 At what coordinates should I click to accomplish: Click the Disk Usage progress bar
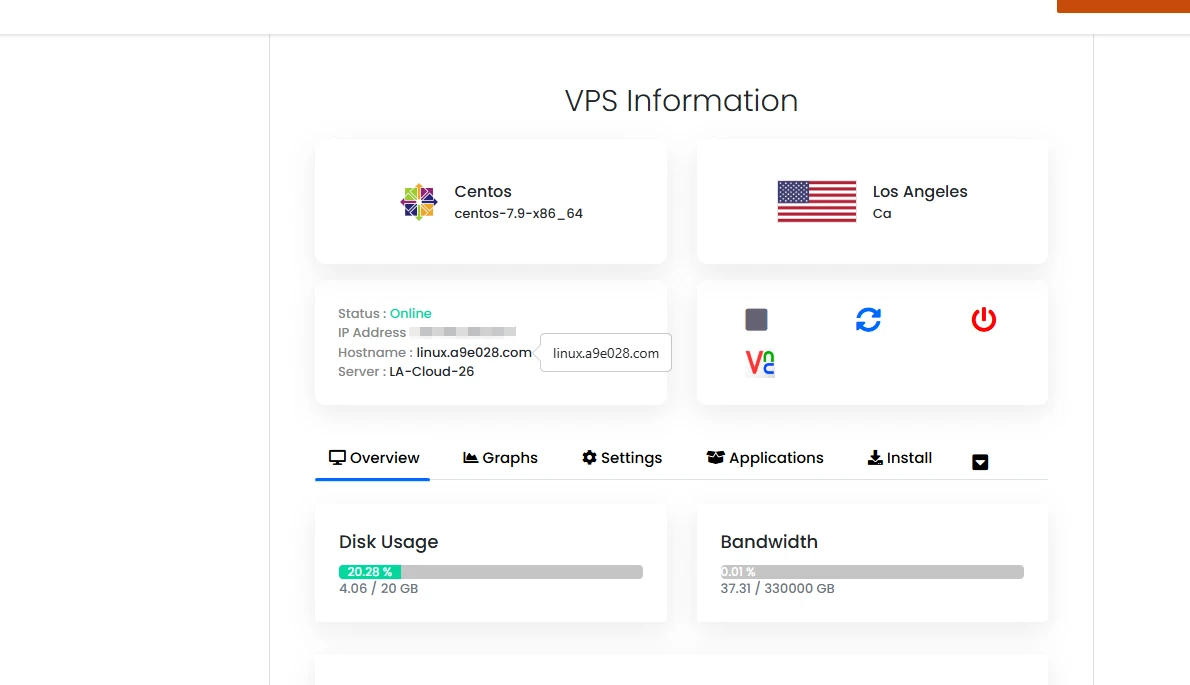pyautogui.click(x=490, y=572)
